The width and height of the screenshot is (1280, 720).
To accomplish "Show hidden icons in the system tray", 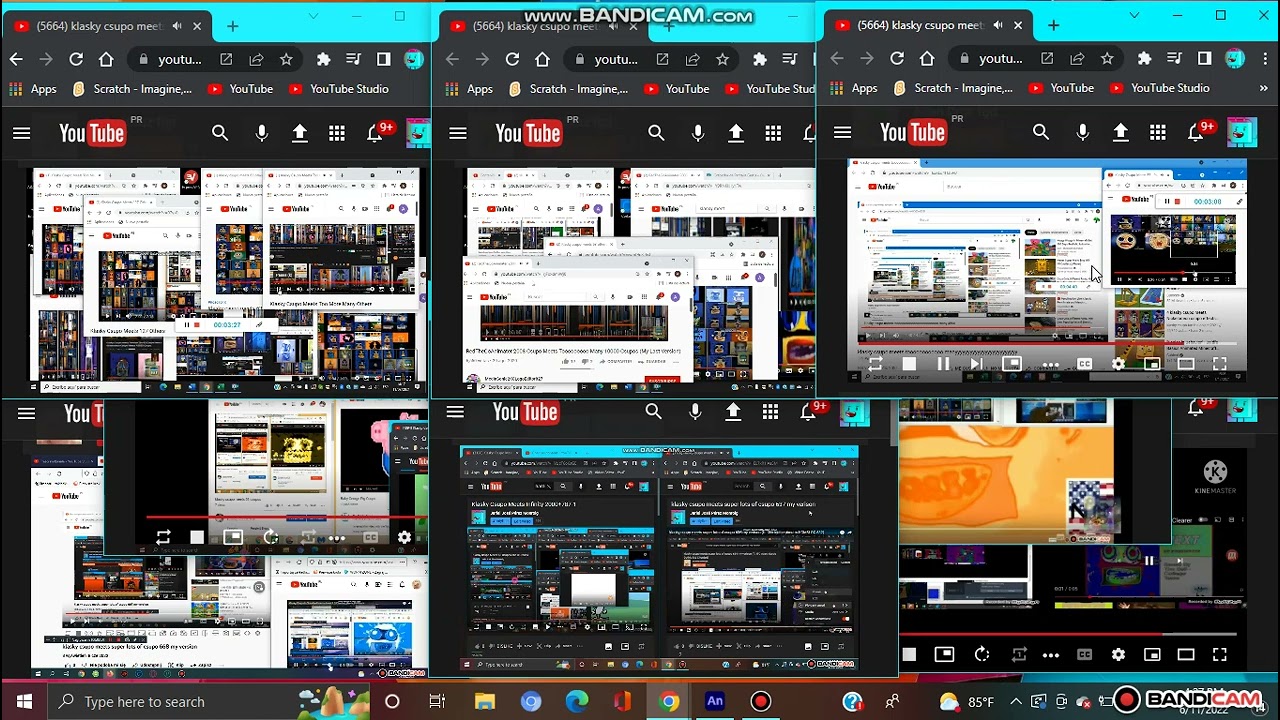I will tap(1016, 701).
